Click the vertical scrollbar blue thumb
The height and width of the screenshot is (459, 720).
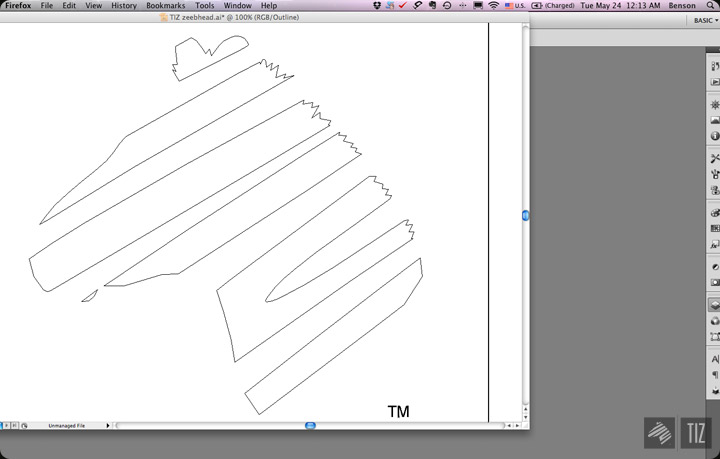point(525,215)
